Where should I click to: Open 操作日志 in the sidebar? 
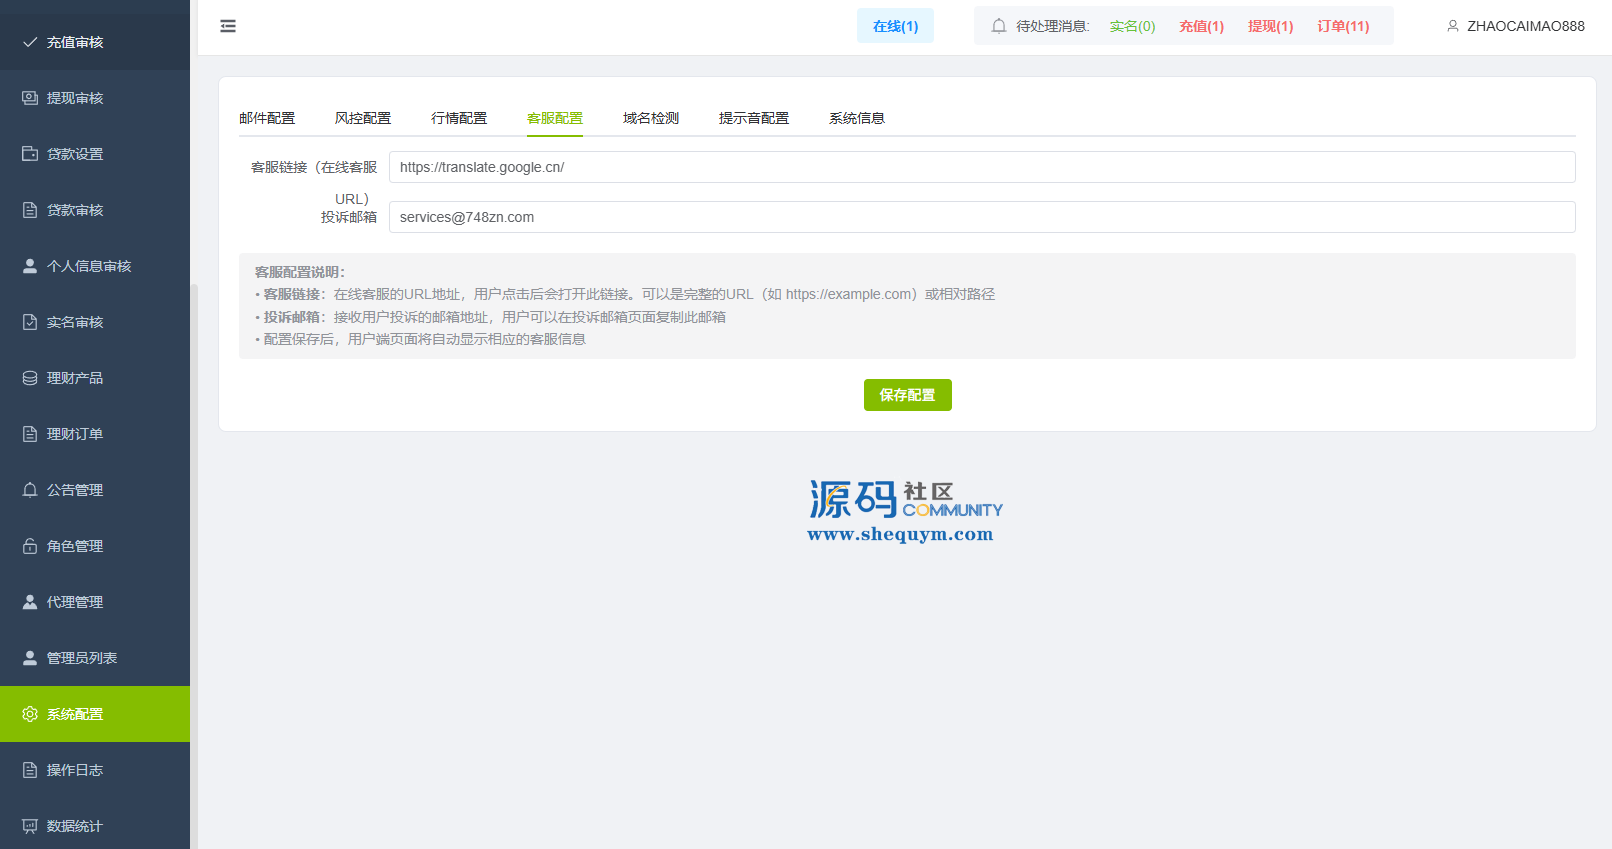tap(75, 770)
